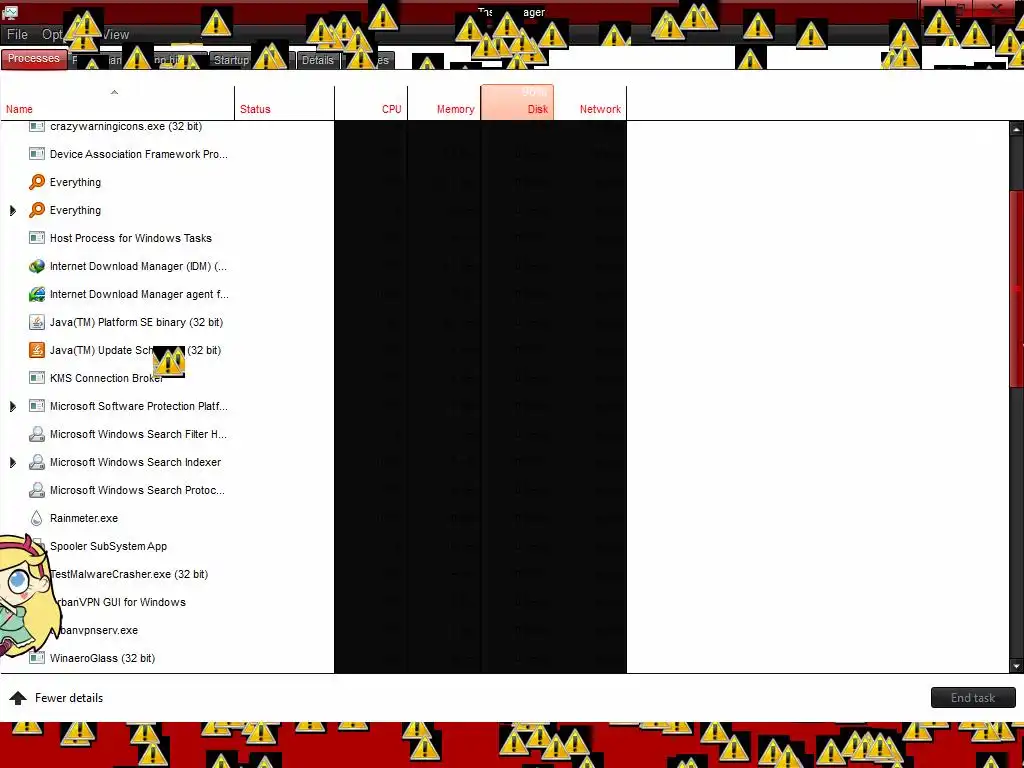Viewport: 1024px width, 768px height.
Task: Select crazywarningicons.exe (32 bit) process name
Action: 126,126
